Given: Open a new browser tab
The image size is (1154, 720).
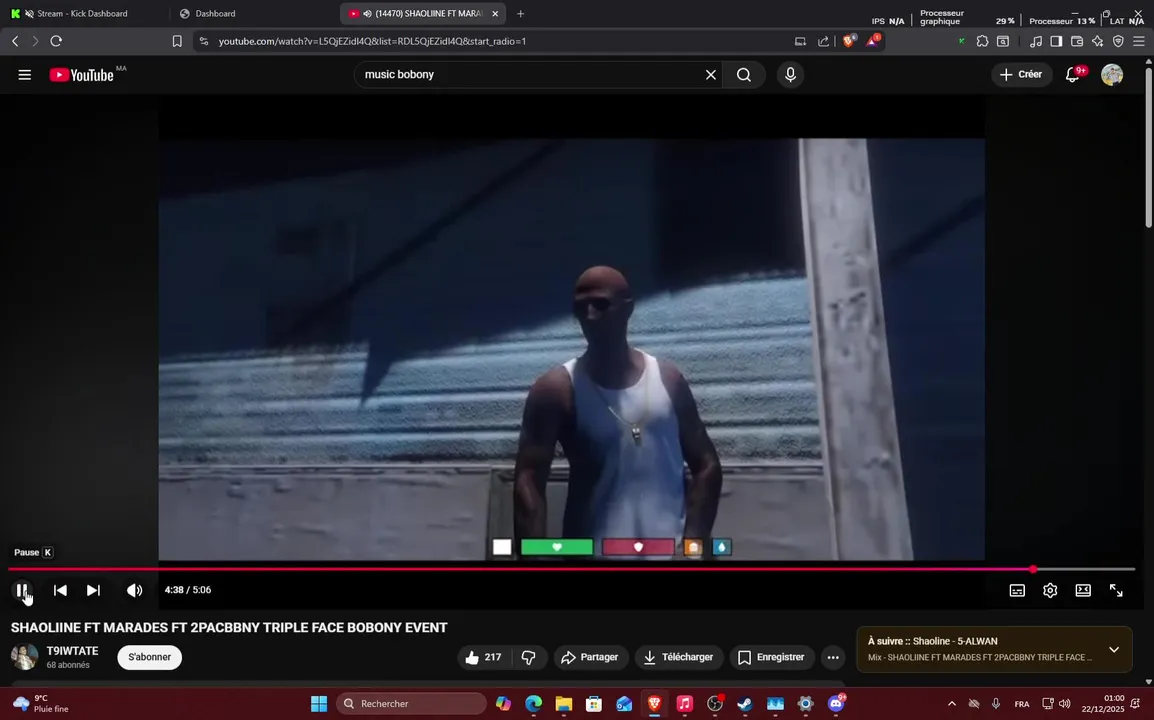Looking at the screenshot, I should 520,13.
